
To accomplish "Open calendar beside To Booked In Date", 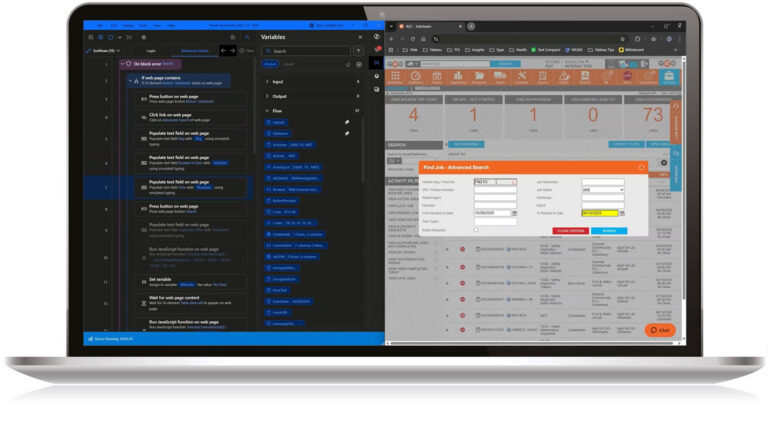I will [x=623, y=212].
